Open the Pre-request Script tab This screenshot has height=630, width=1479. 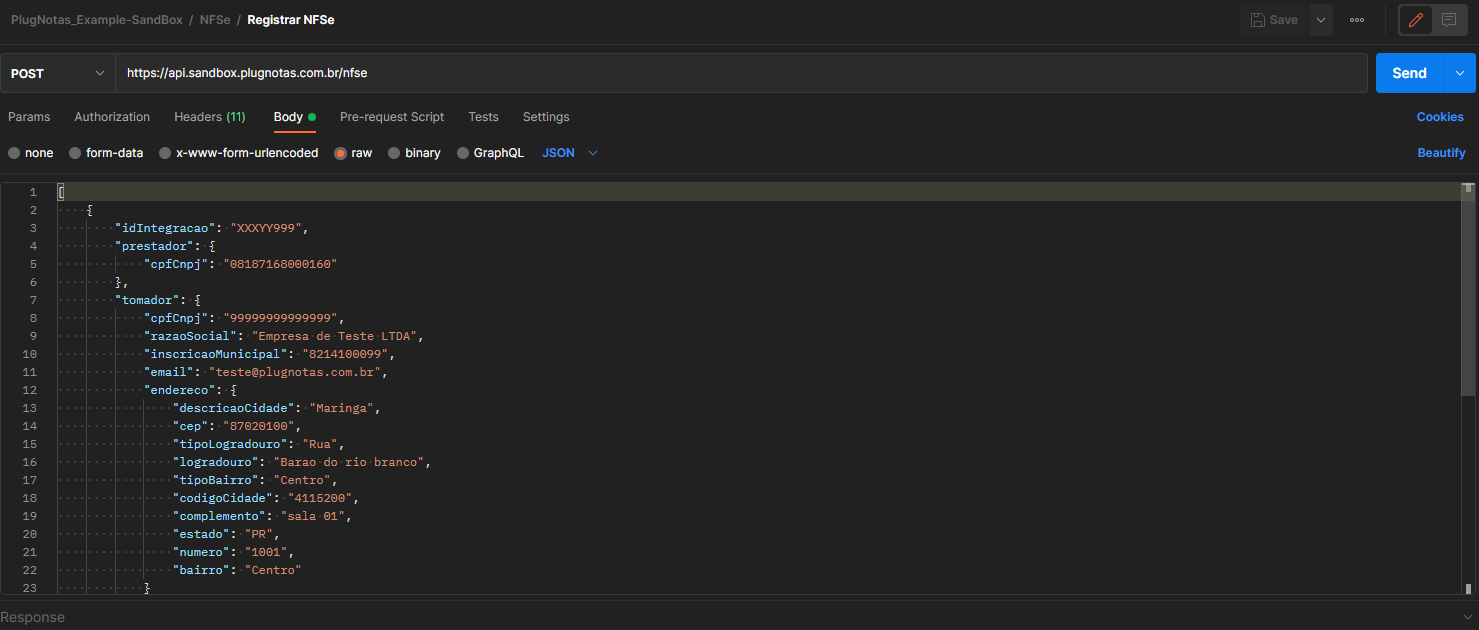[x=392, y=117]
